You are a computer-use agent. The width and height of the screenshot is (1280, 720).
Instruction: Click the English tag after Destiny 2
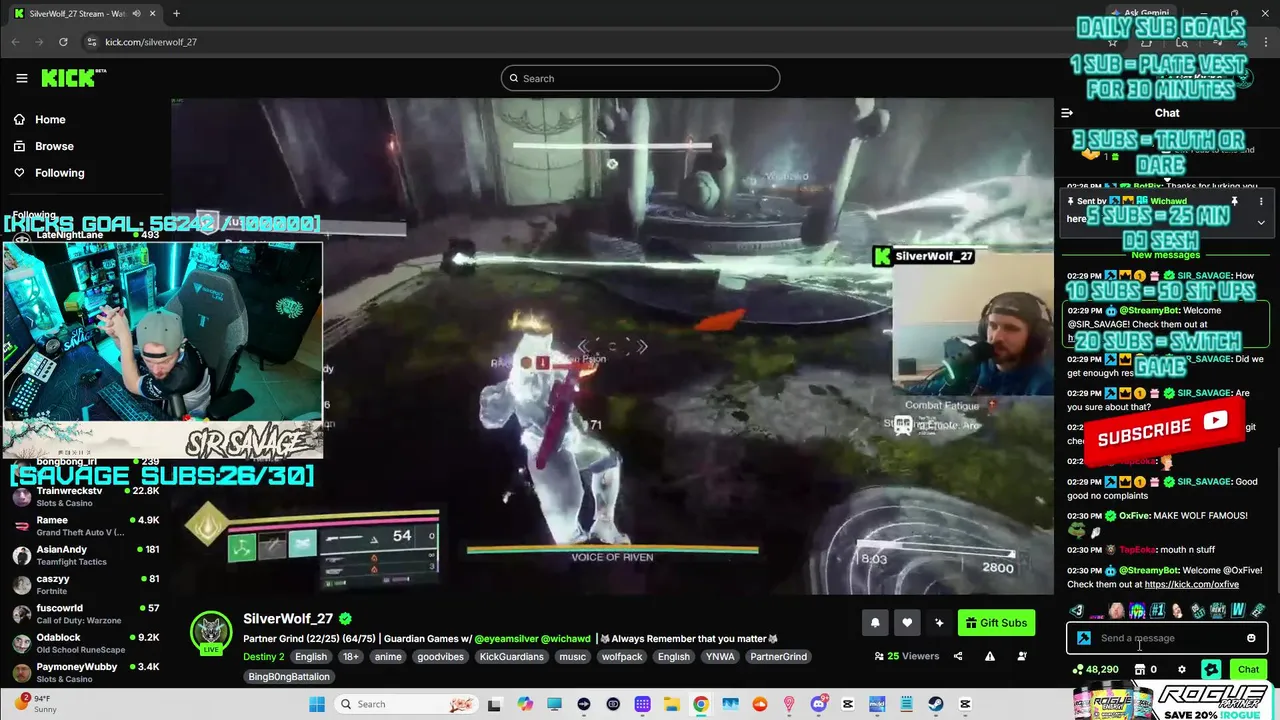(x=311, y=657)
